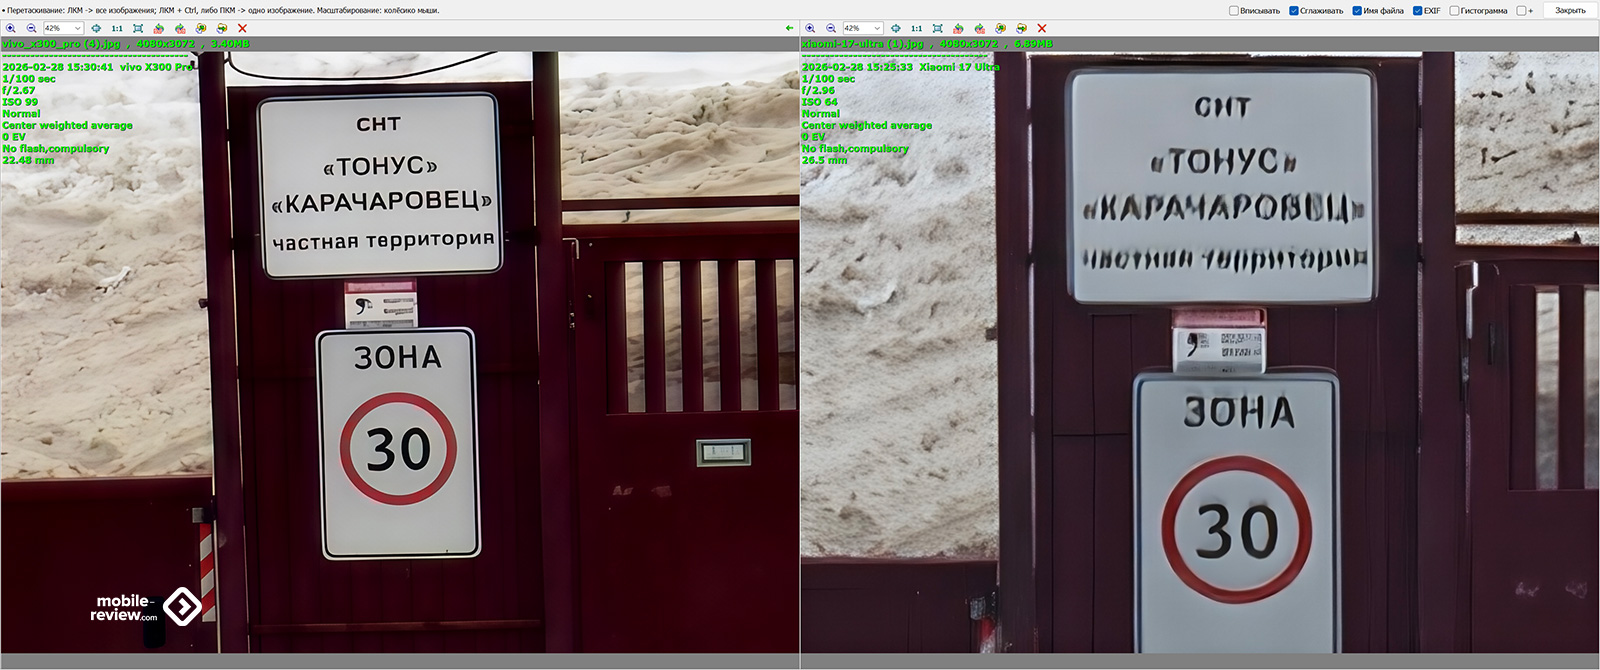The image size is (1600, 670).
Task: Zoom out on the left vivo image
Action: click(x=31, y=28)
